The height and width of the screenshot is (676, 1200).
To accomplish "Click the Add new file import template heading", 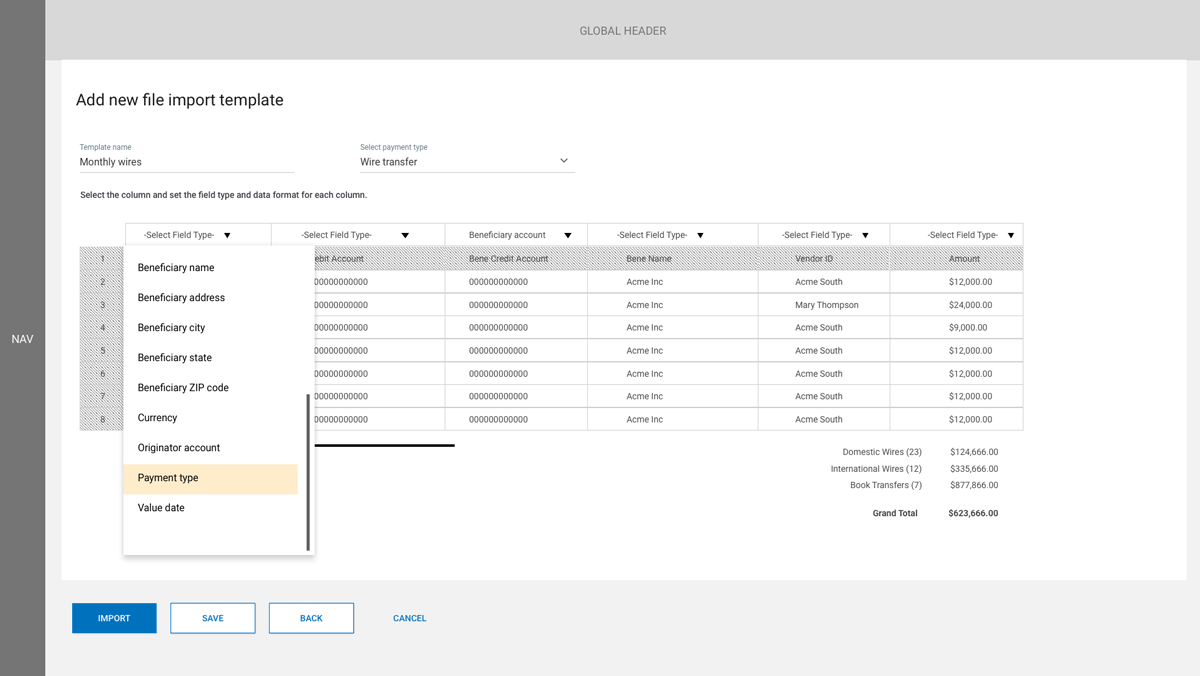I will [x=180, y=100].
